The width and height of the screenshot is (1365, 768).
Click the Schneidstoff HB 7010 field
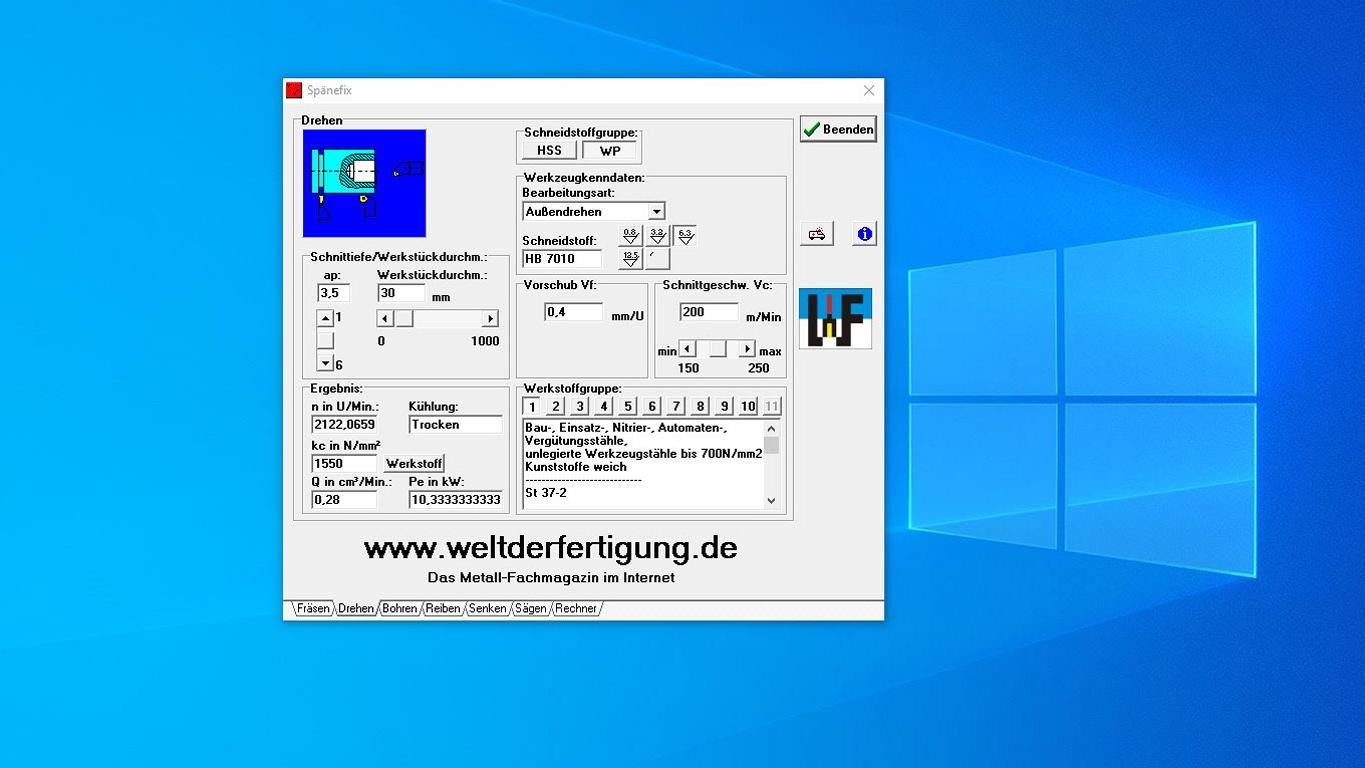click(562, 259)
